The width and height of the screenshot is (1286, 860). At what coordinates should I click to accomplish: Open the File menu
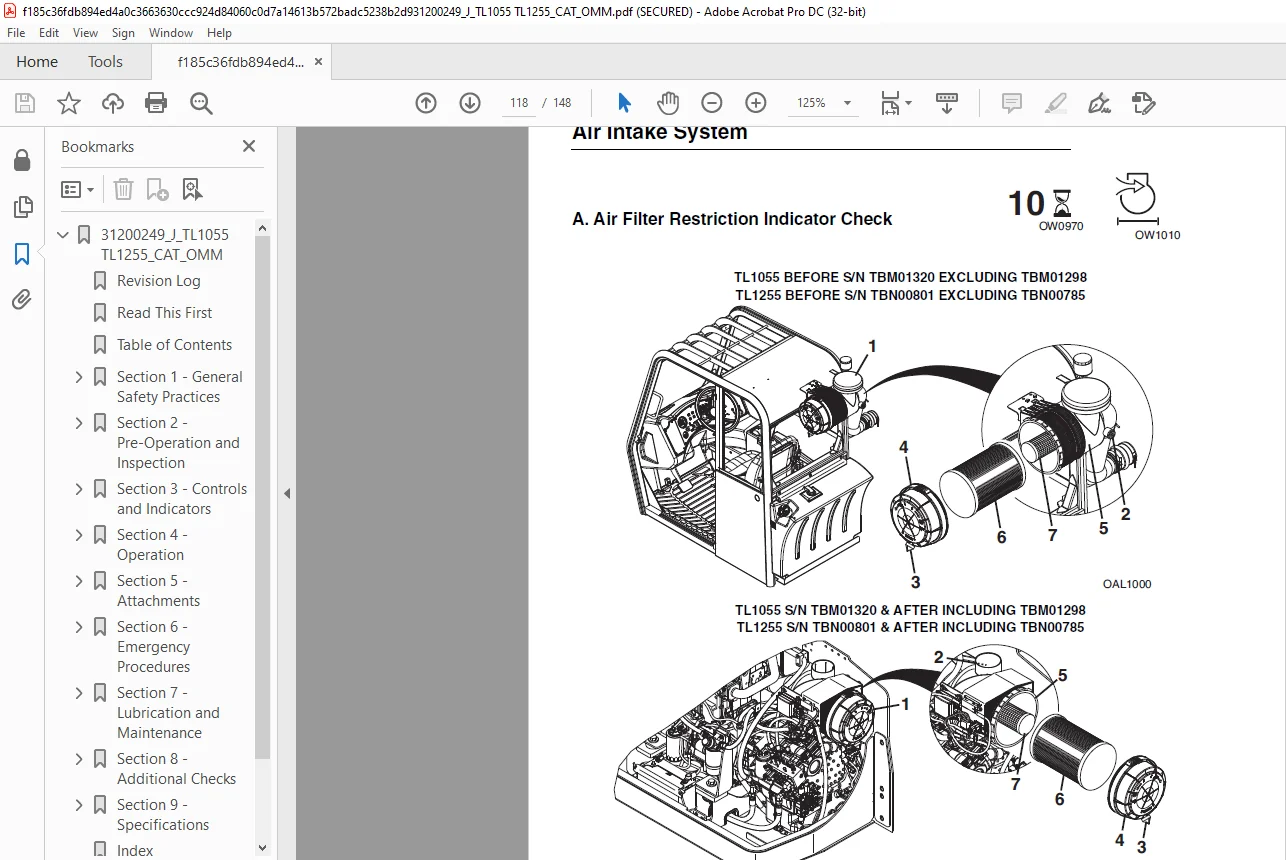16,33
